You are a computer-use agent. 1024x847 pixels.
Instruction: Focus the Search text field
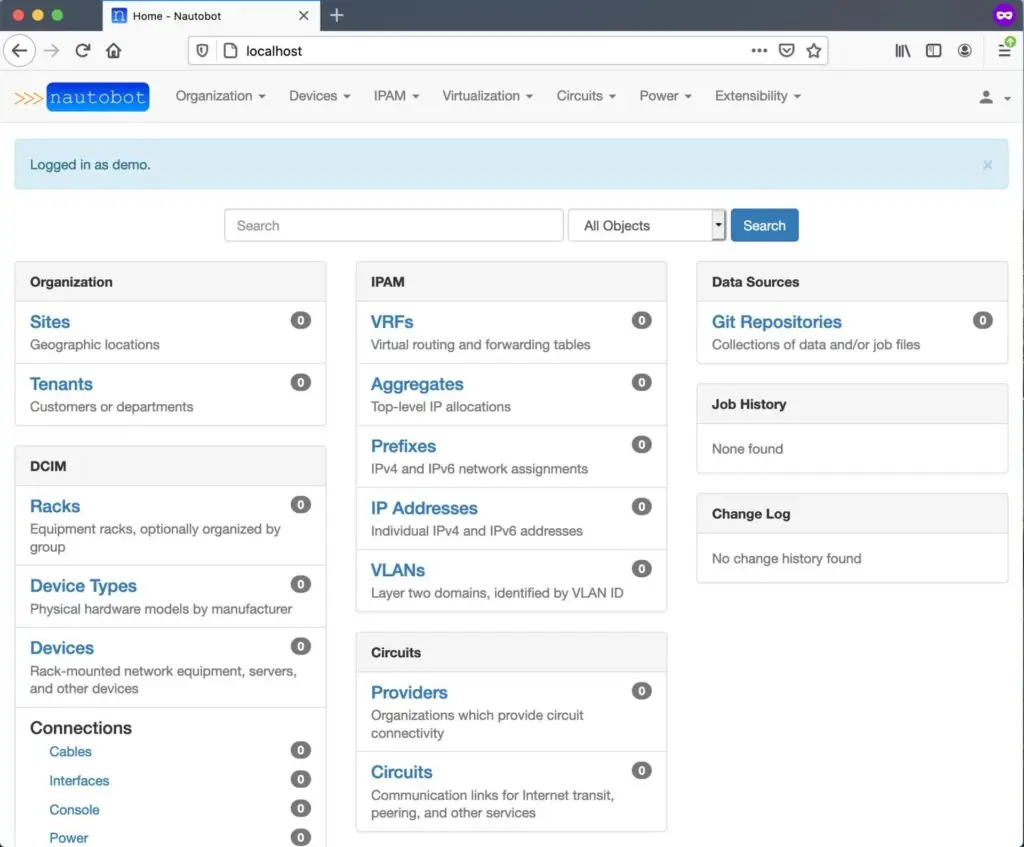[394, 225]
